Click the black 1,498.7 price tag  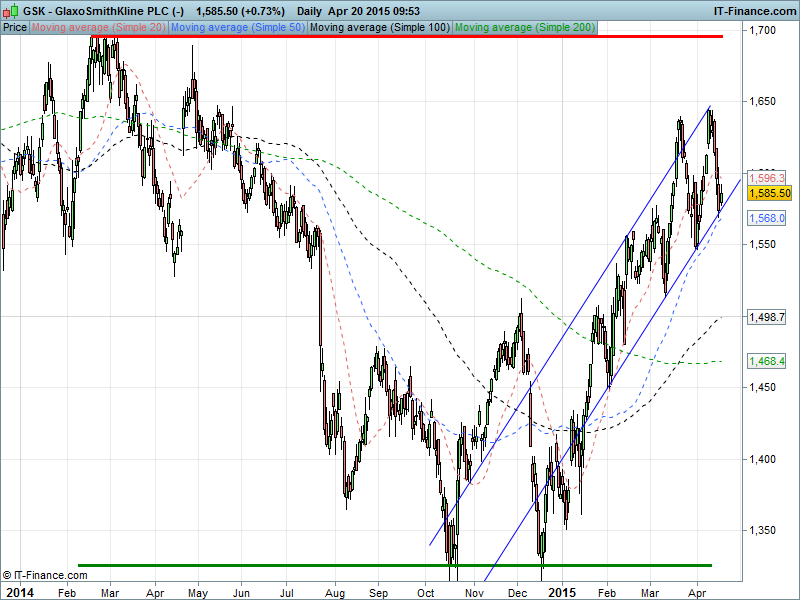(x=767, y=317)
